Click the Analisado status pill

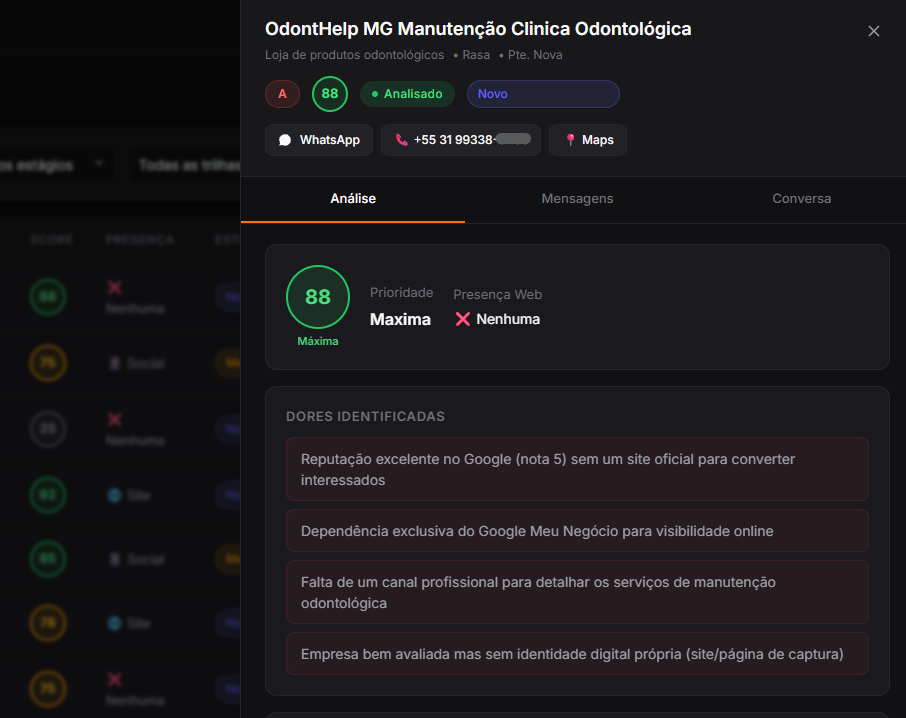pos(407,94)
